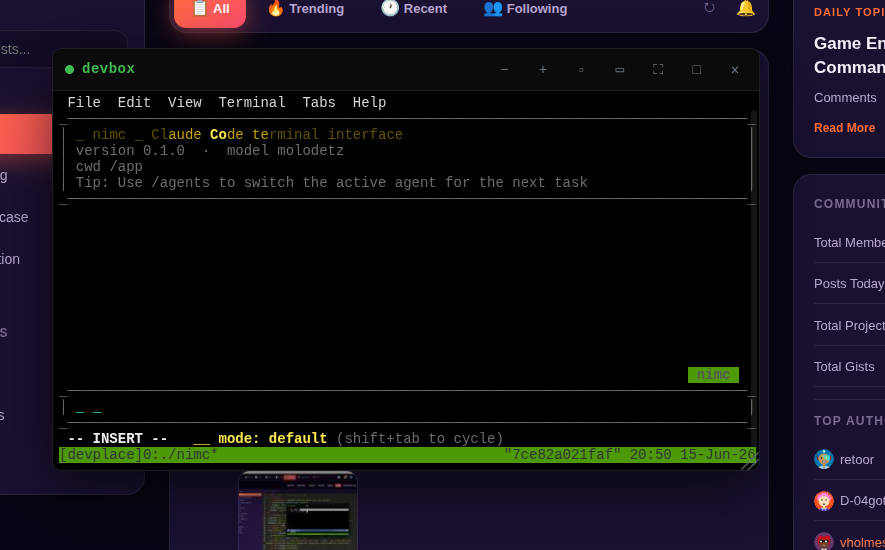Click the 'Total Gists' stat row

849,366
